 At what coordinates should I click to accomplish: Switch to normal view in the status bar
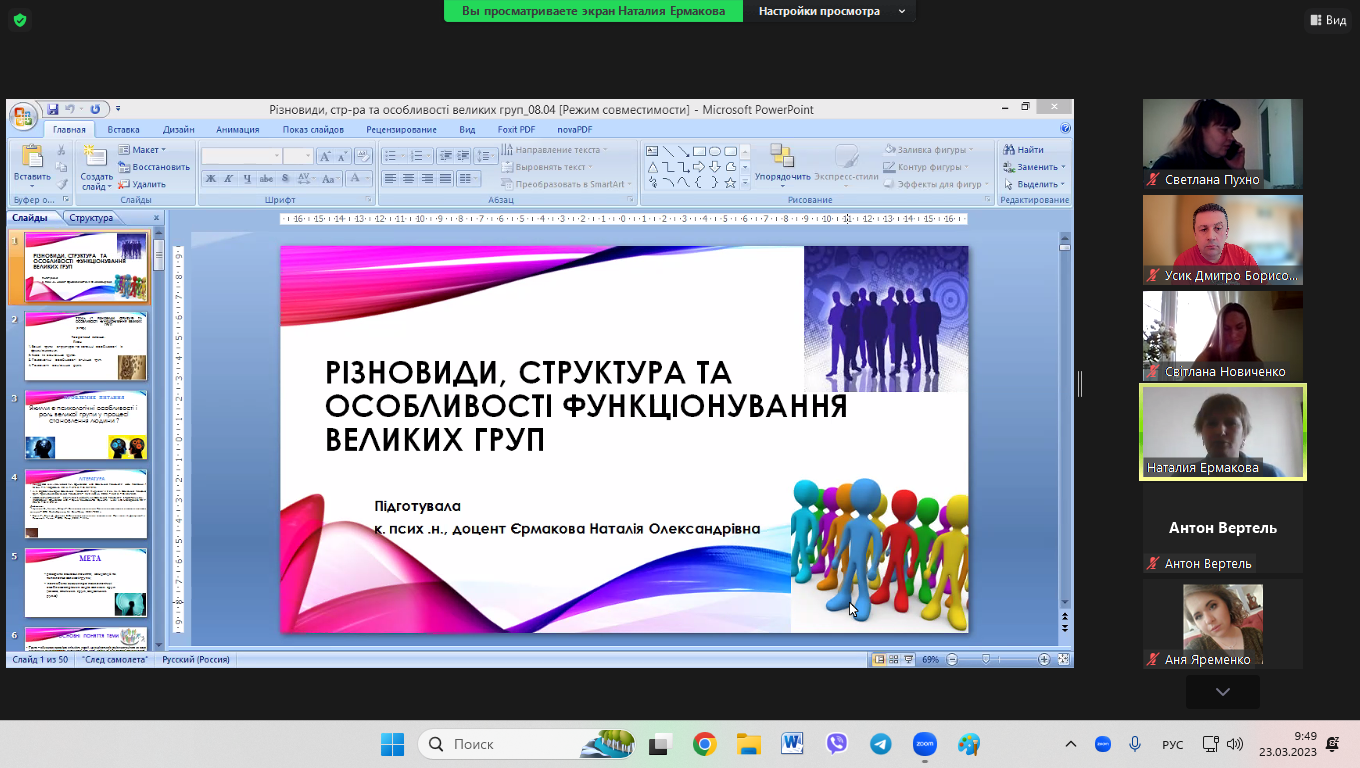(x=879, y=660)
